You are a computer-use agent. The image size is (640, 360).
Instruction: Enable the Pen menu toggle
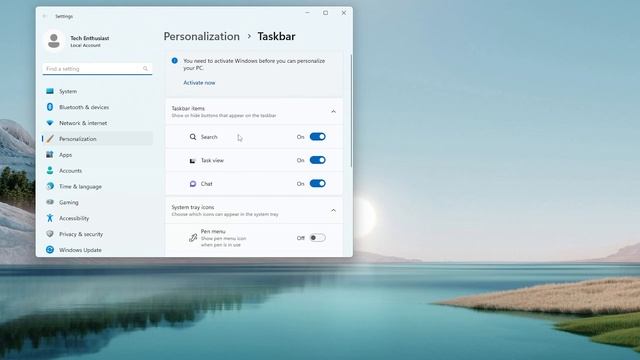[x=318, y=238]
